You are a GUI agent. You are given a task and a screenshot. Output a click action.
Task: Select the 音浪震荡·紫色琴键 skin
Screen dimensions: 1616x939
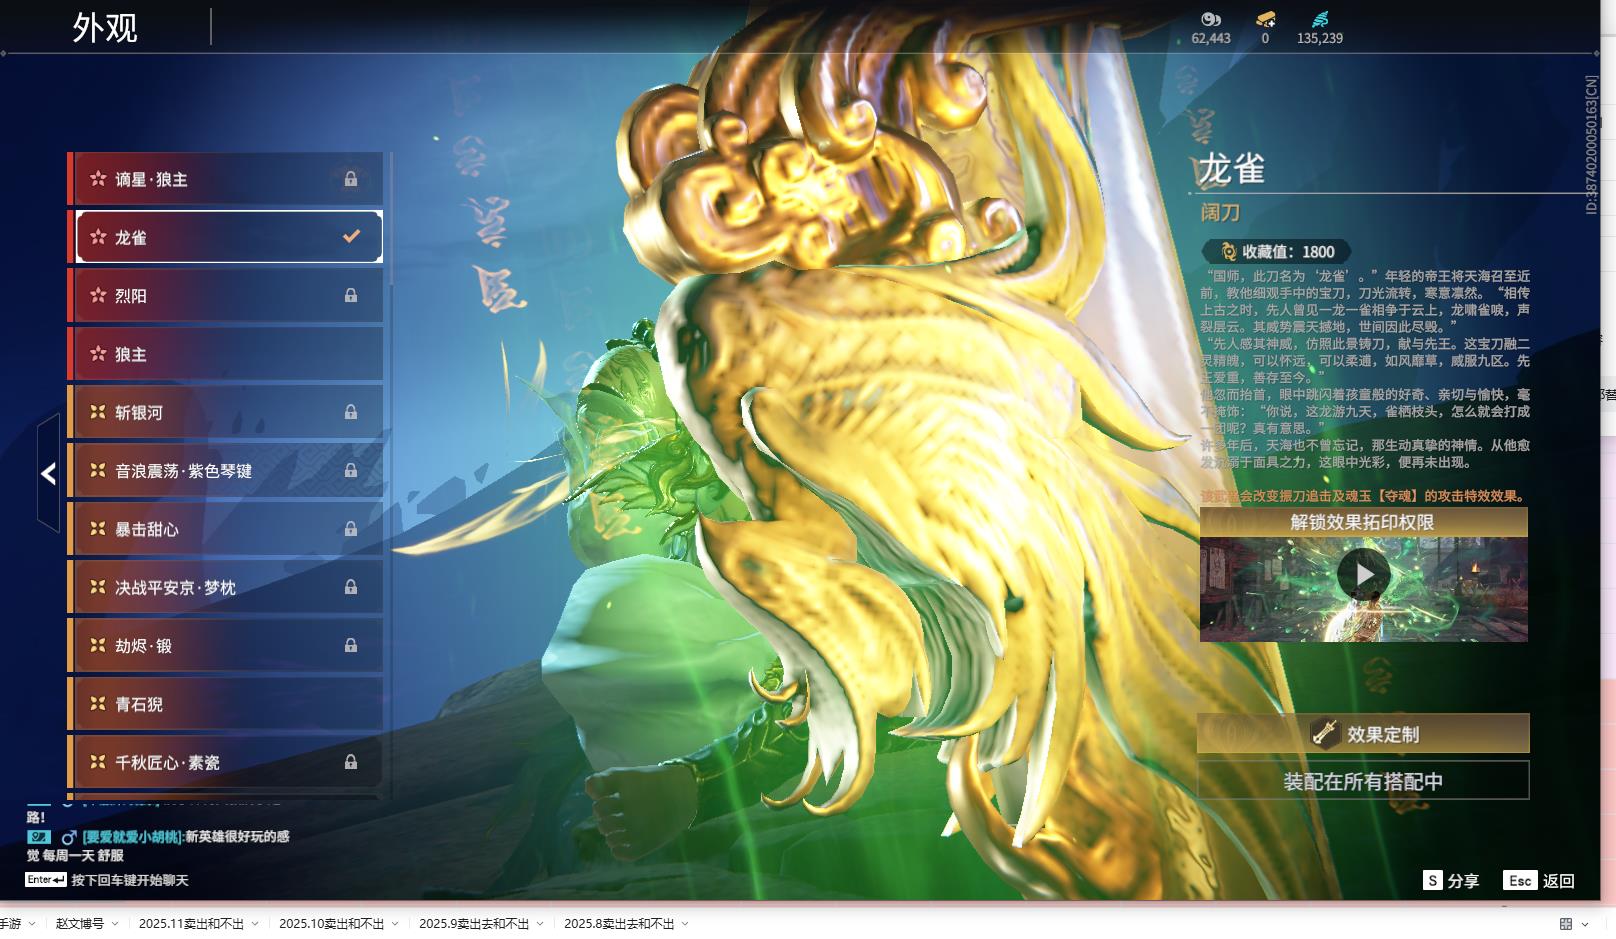[226, 470]
